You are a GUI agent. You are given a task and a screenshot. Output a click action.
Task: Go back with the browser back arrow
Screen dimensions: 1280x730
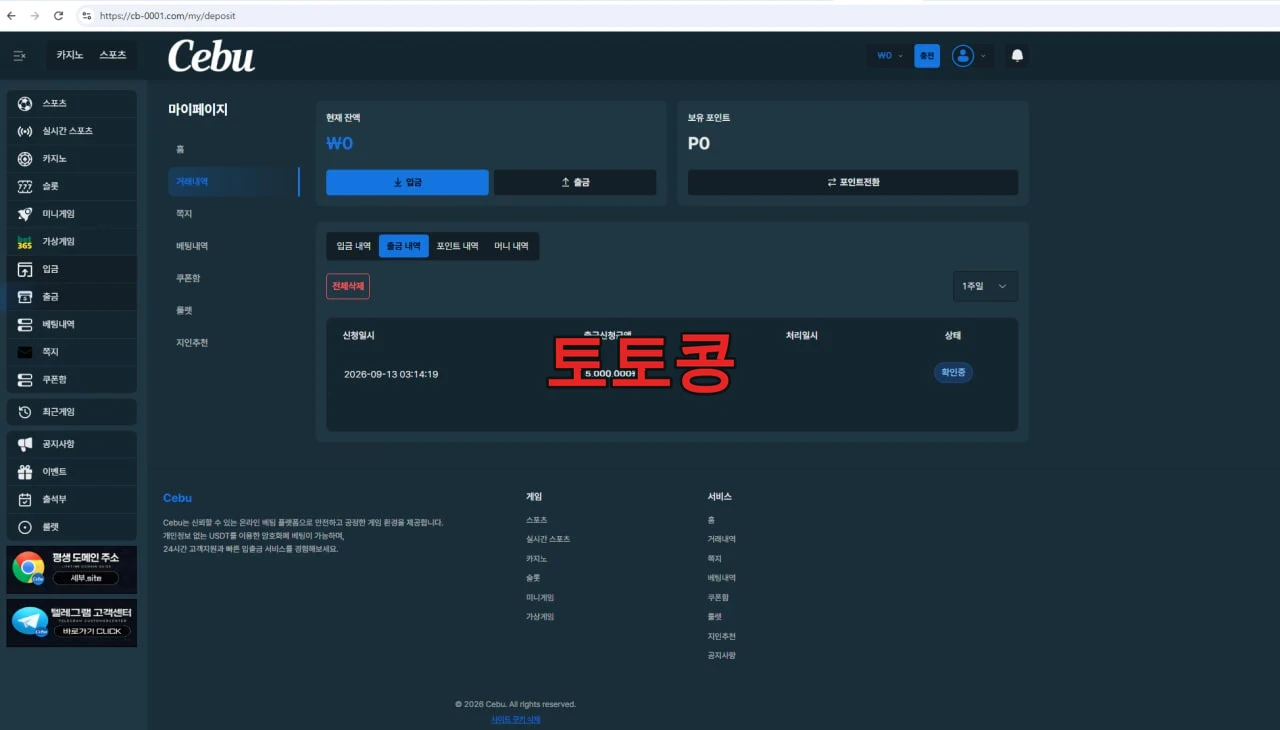(11, 16)
